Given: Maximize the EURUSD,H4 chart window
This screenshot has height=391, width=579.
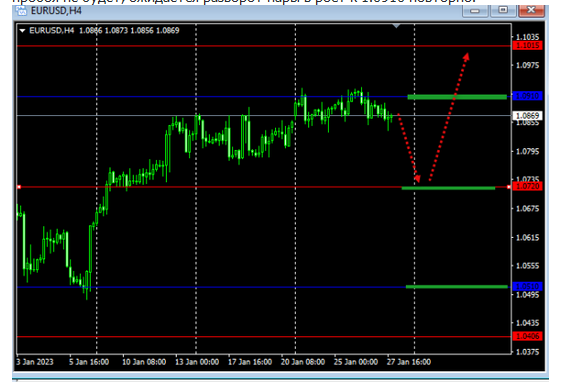Looking at the screenshot, I should [x=503, y=10].
